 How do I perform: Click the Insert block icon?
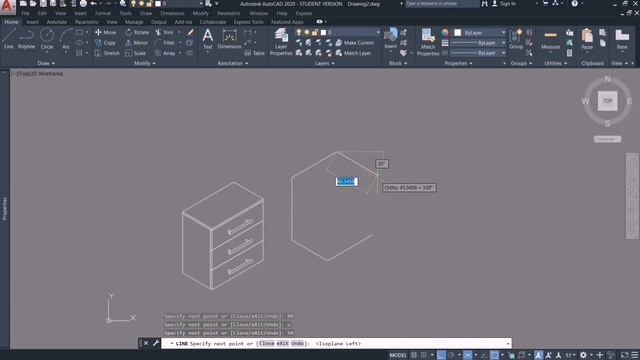pos(391,38)
